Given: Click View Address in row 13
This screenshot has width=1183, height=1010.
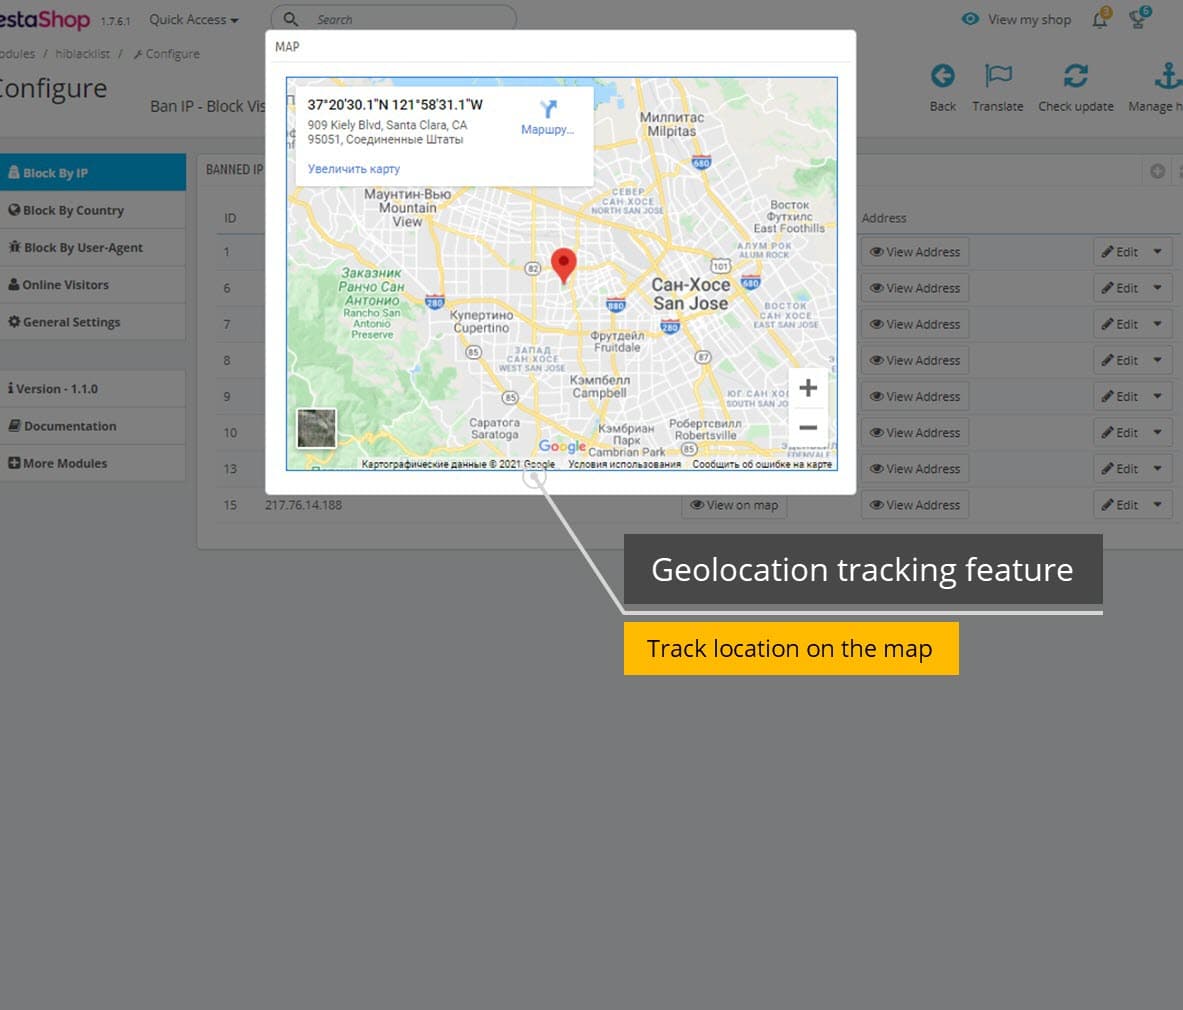Looking at the screenshot, I should click(x=914, y=469).
